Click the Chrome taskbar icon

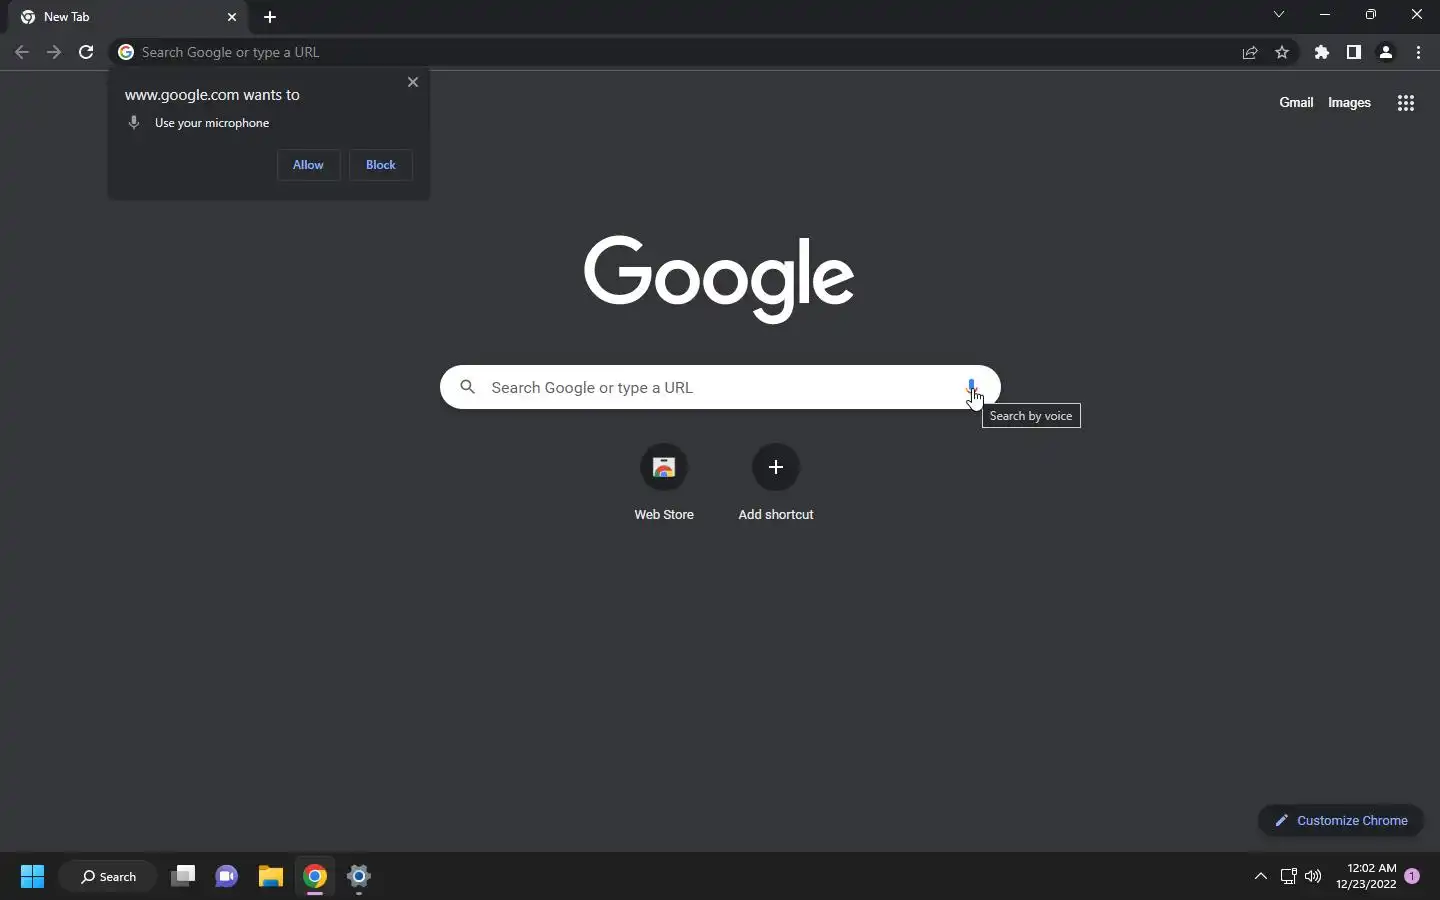(315, 876)
